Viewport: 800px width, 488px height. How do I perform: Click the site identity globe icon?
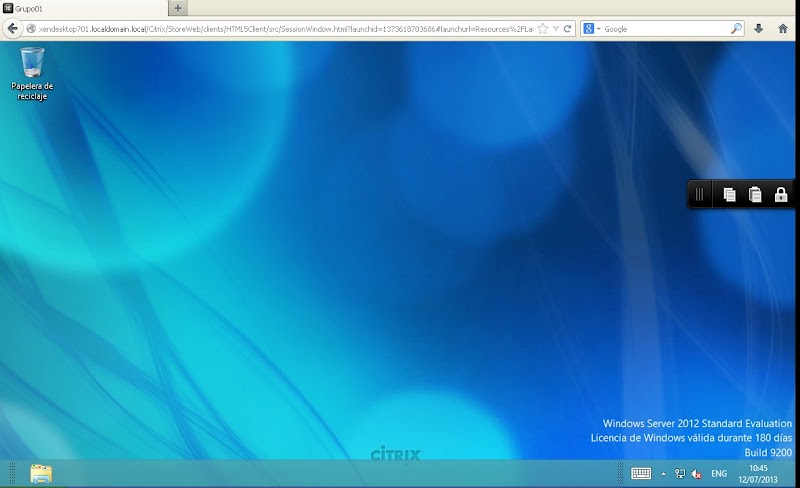click(31, 29)
